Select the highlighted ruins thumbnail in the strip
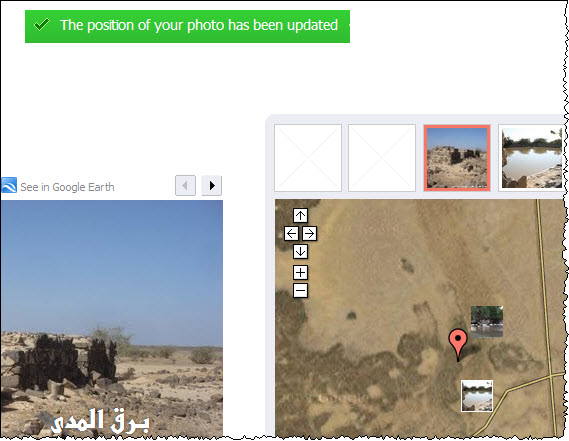 (457, 158)
